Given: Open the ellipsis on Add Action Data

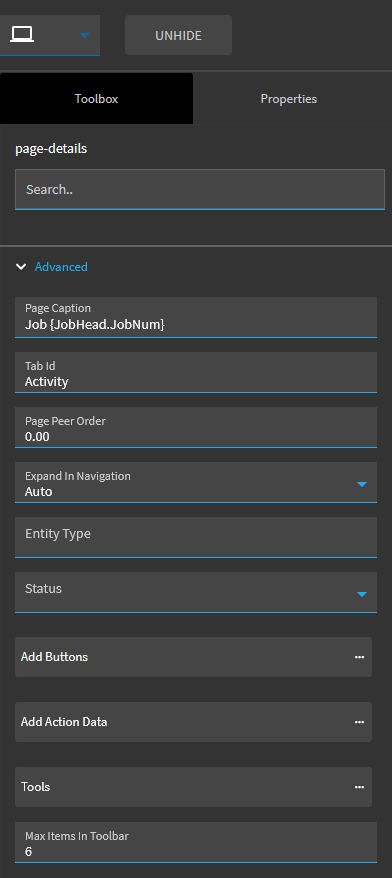Looking at the screenshot, I should (x=360, y=722).
